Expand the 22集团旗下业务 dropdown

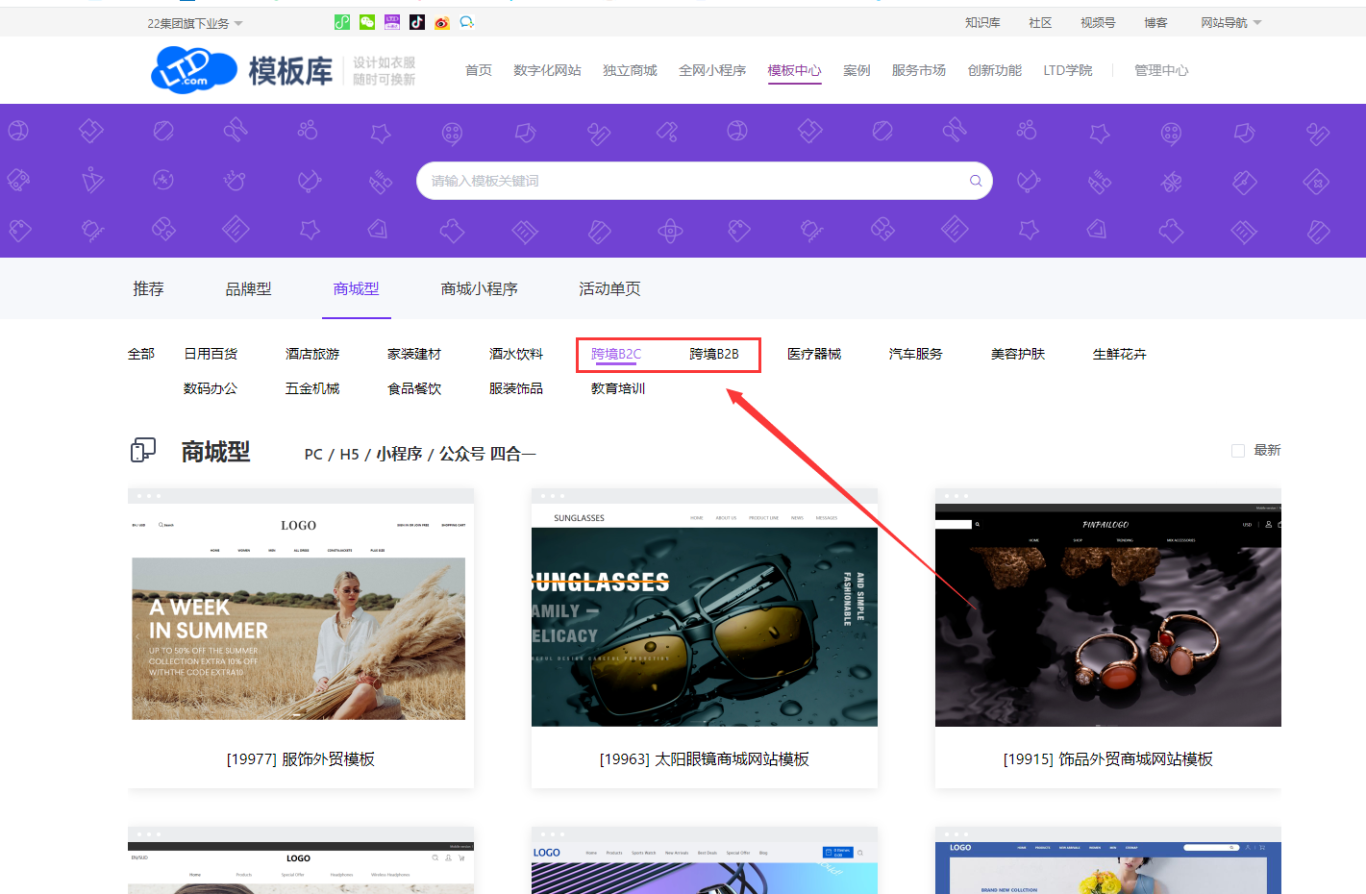[x=195, y=23]
